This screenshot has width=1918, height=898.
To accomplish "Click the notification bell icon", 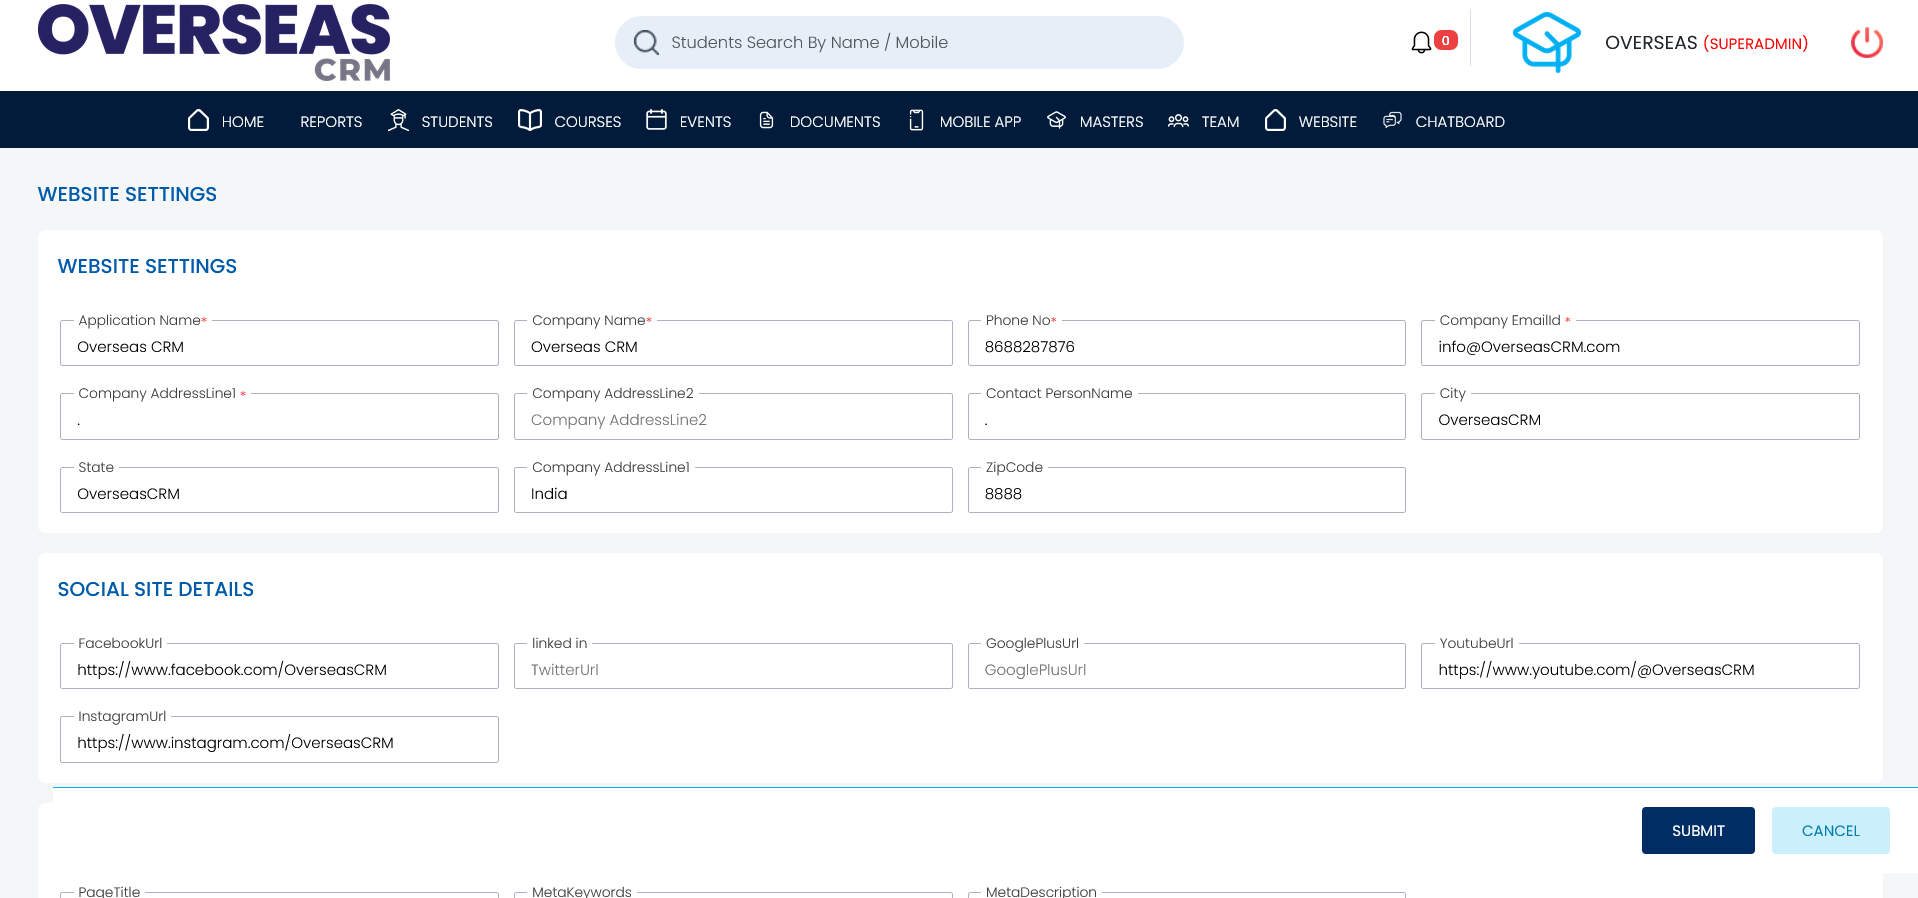I will click(x=1420, y=42).
